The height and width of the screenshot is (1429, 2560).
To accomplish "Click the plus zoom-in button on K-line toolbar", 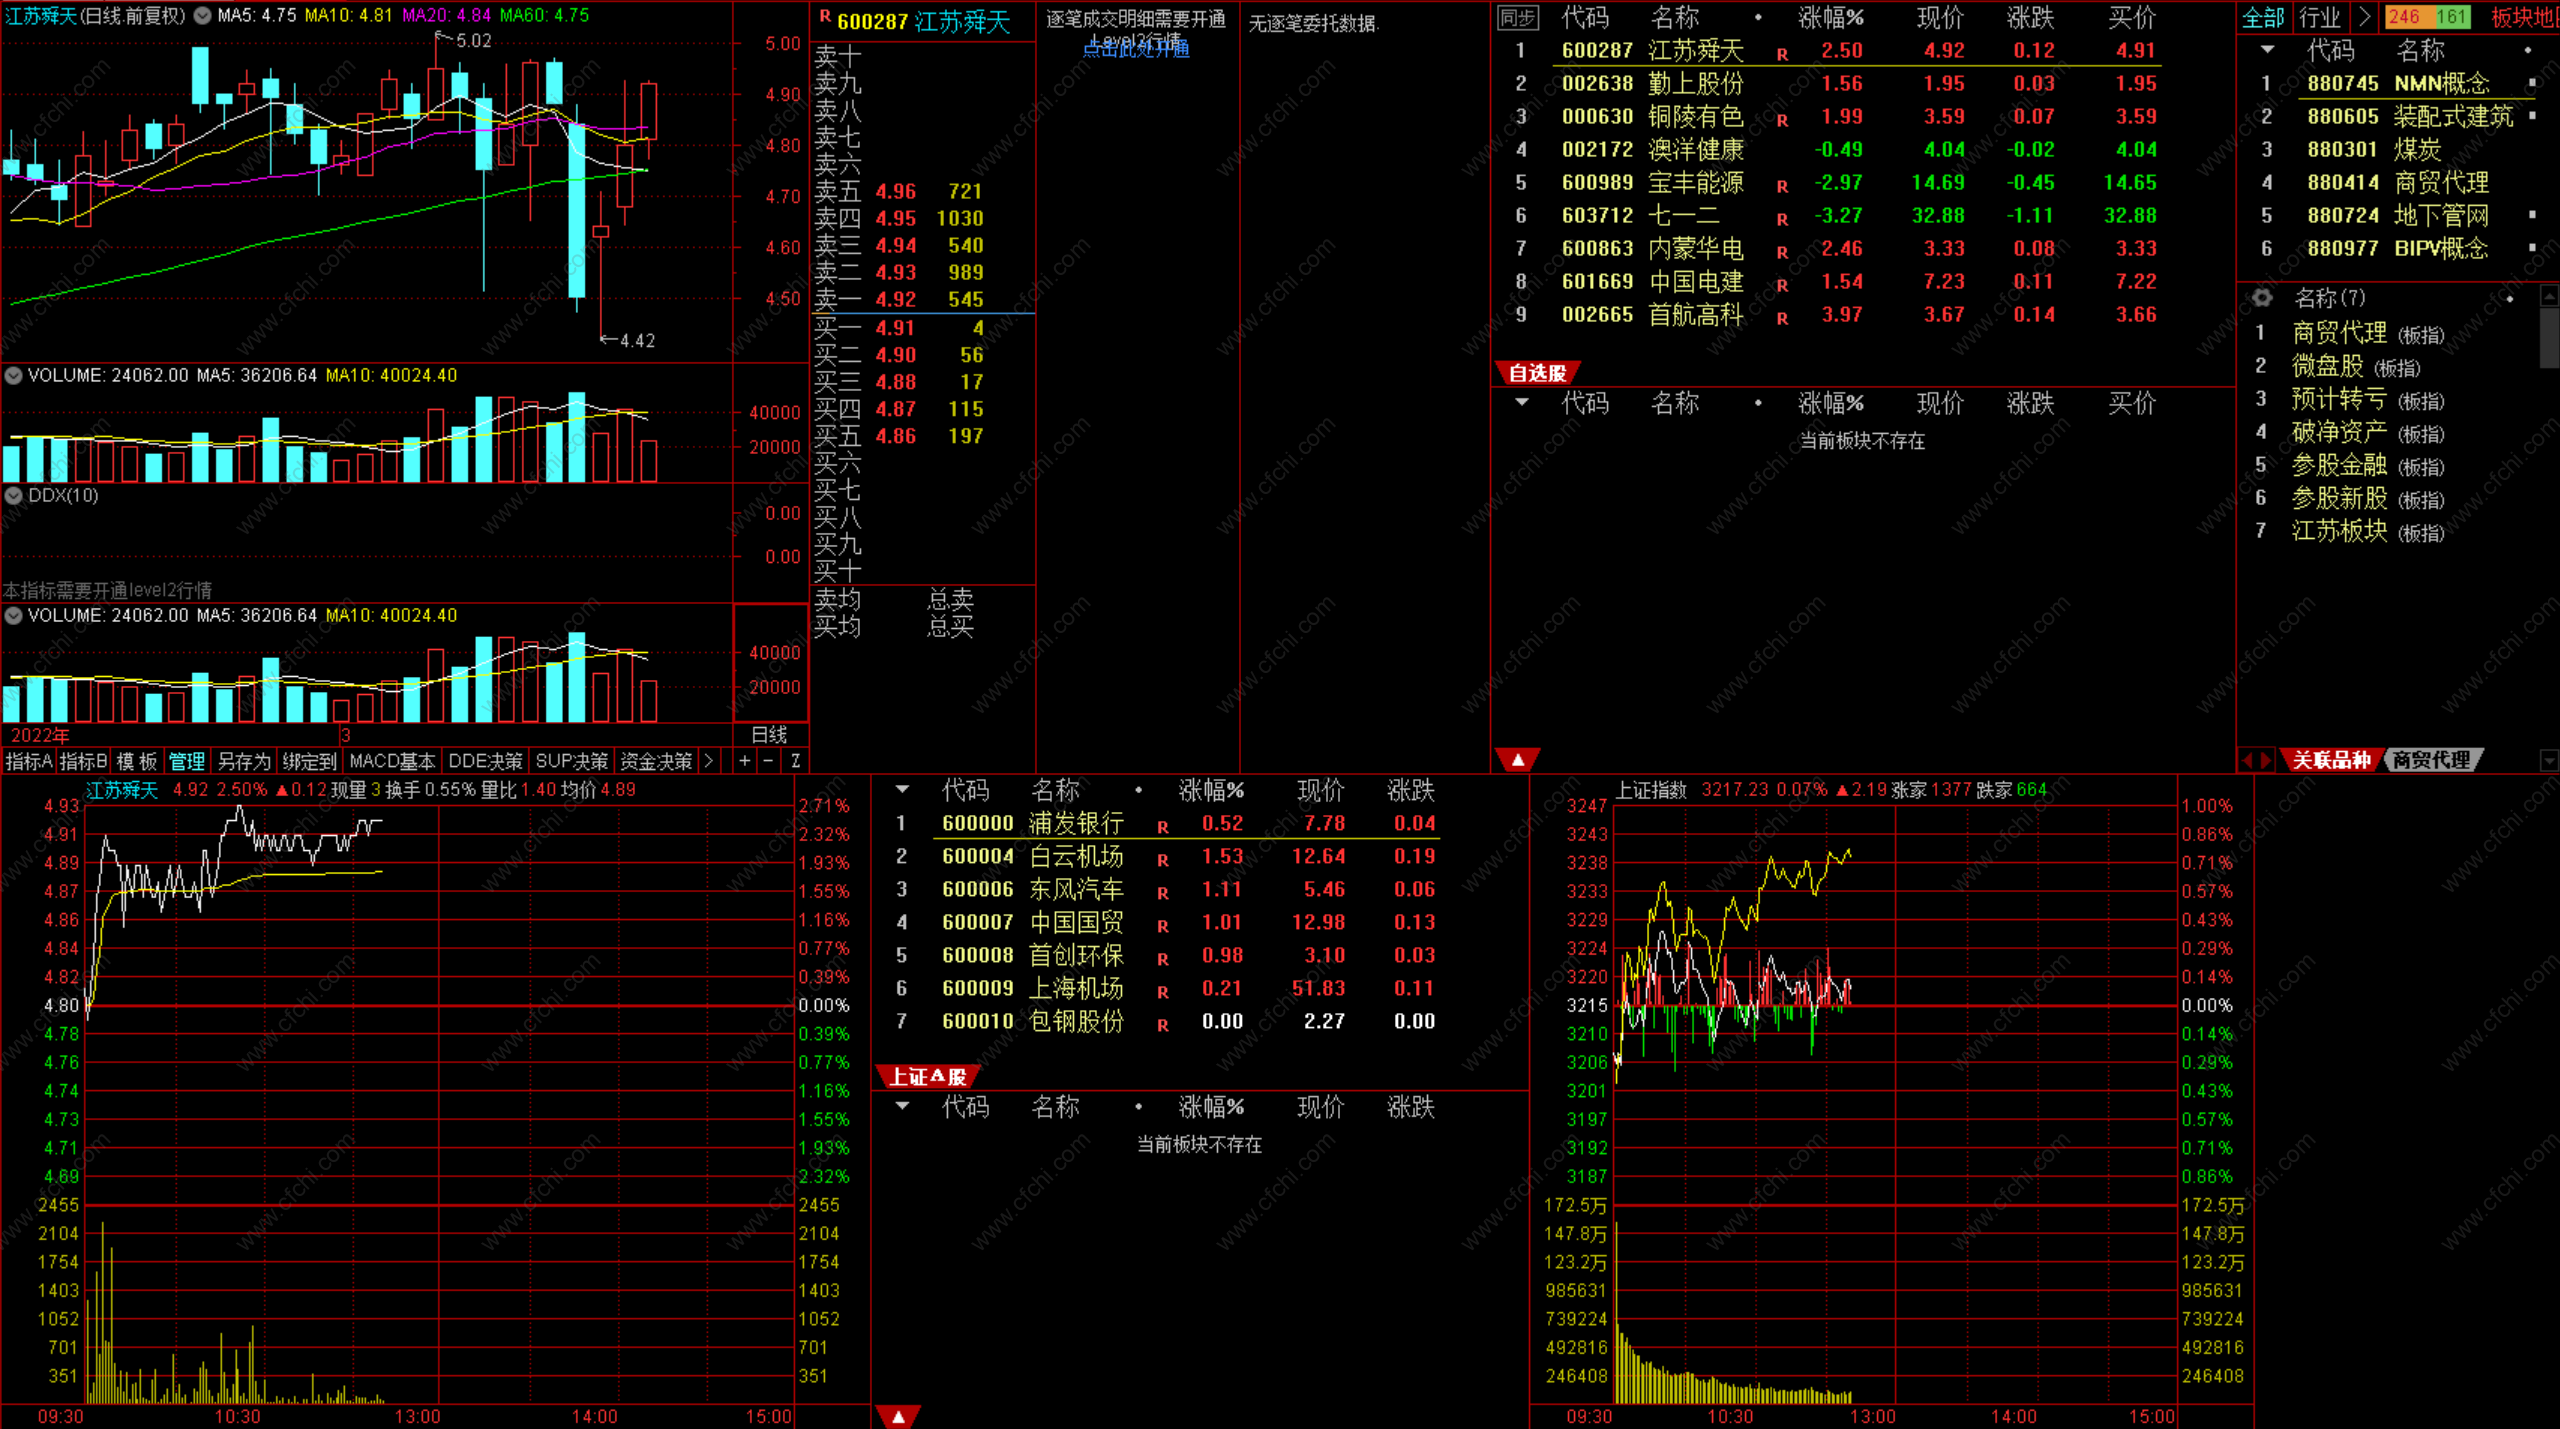I will click(744, 761).
